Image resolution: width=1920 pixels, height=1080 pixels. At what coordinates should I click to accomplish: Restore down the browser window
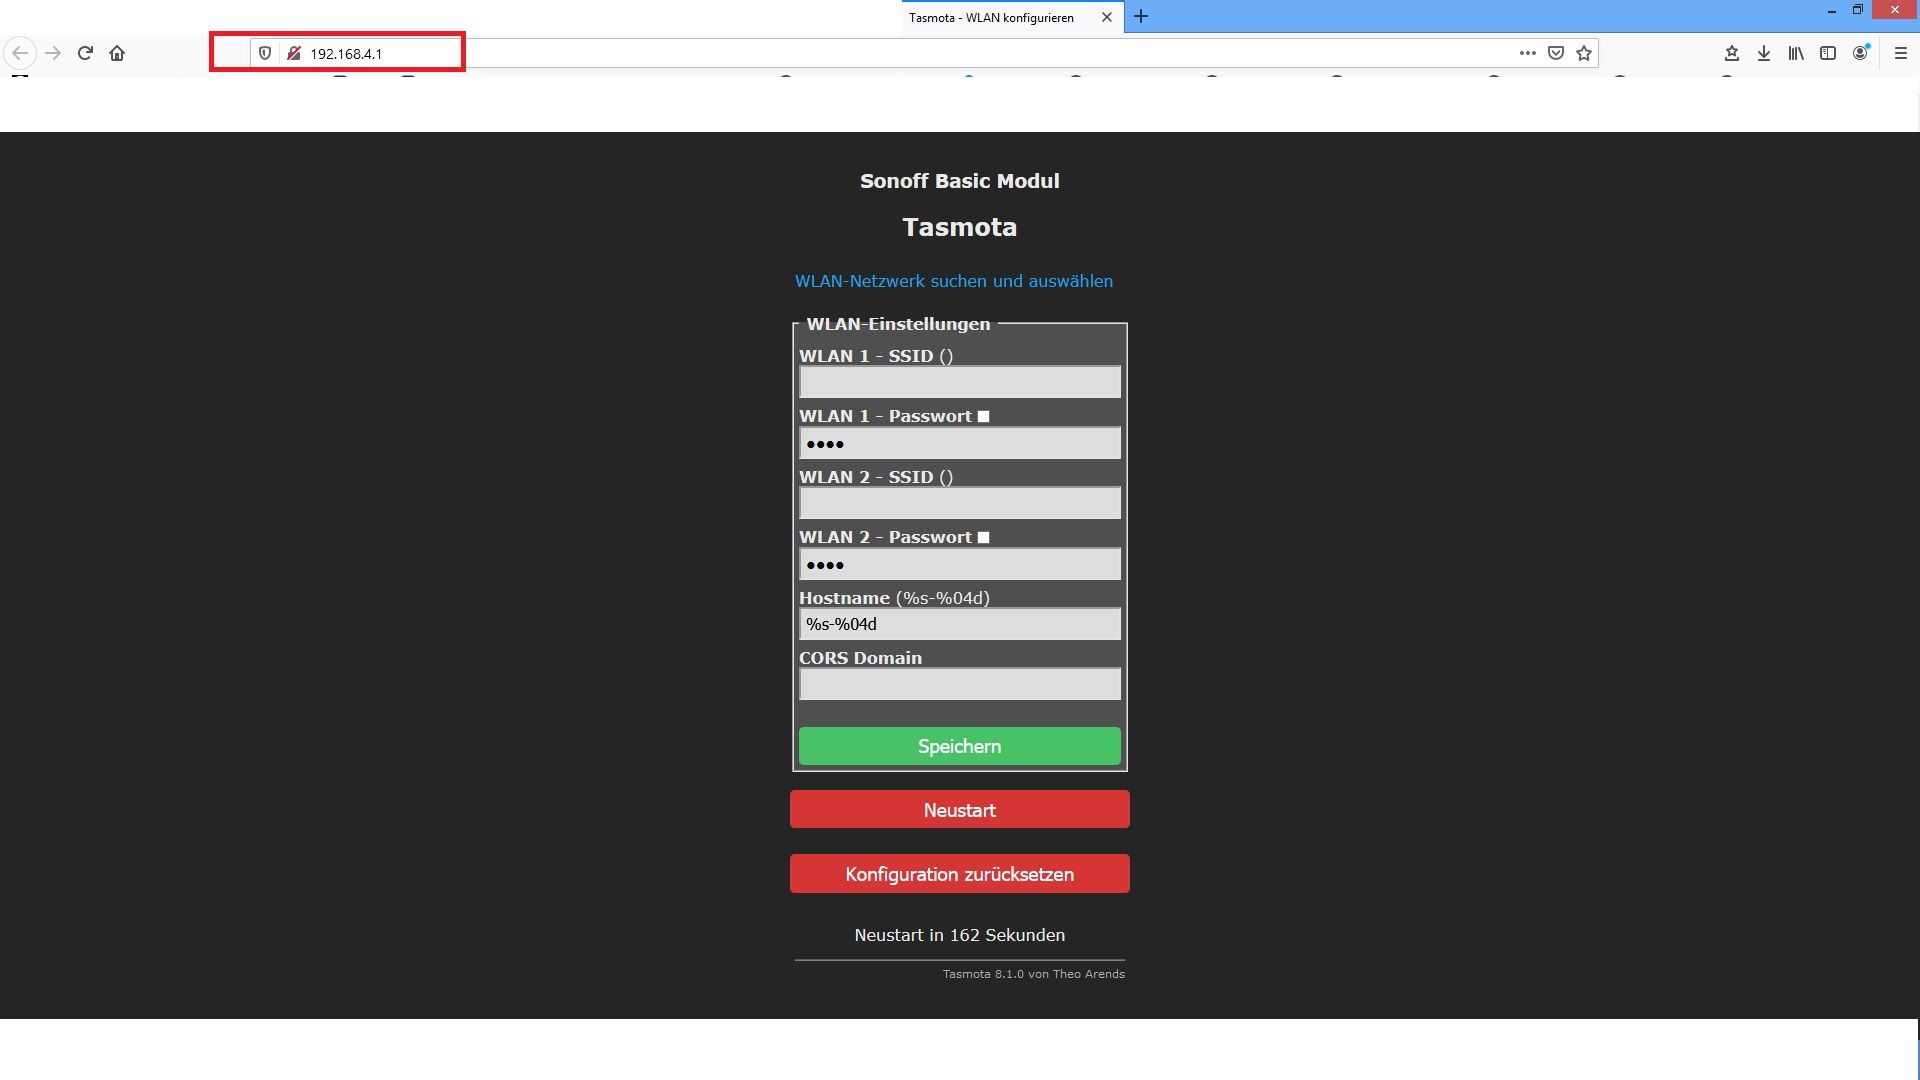(x=1858, y=10)
